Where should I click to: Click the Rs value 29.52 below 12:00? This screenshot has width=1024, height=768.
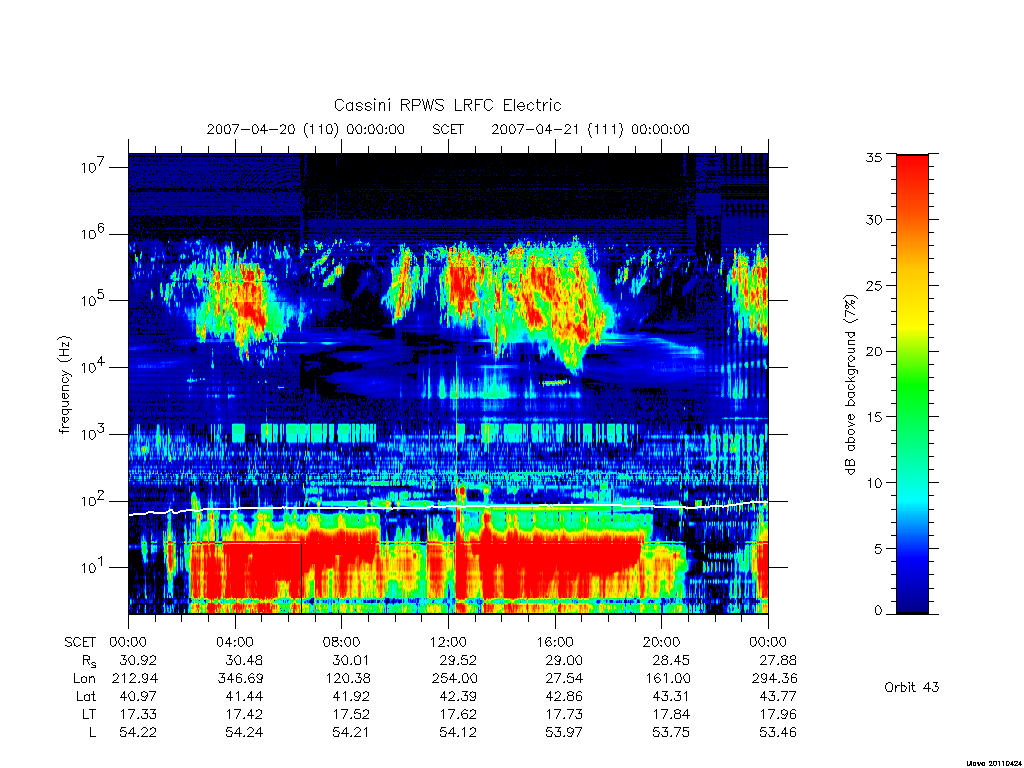(x=457, y=660)
